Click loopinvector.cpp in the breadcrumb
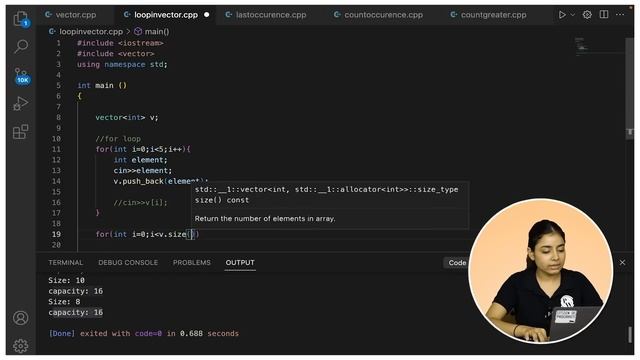Image resolution: width=640 pixels, height=360 pixels. click(91, 31)
